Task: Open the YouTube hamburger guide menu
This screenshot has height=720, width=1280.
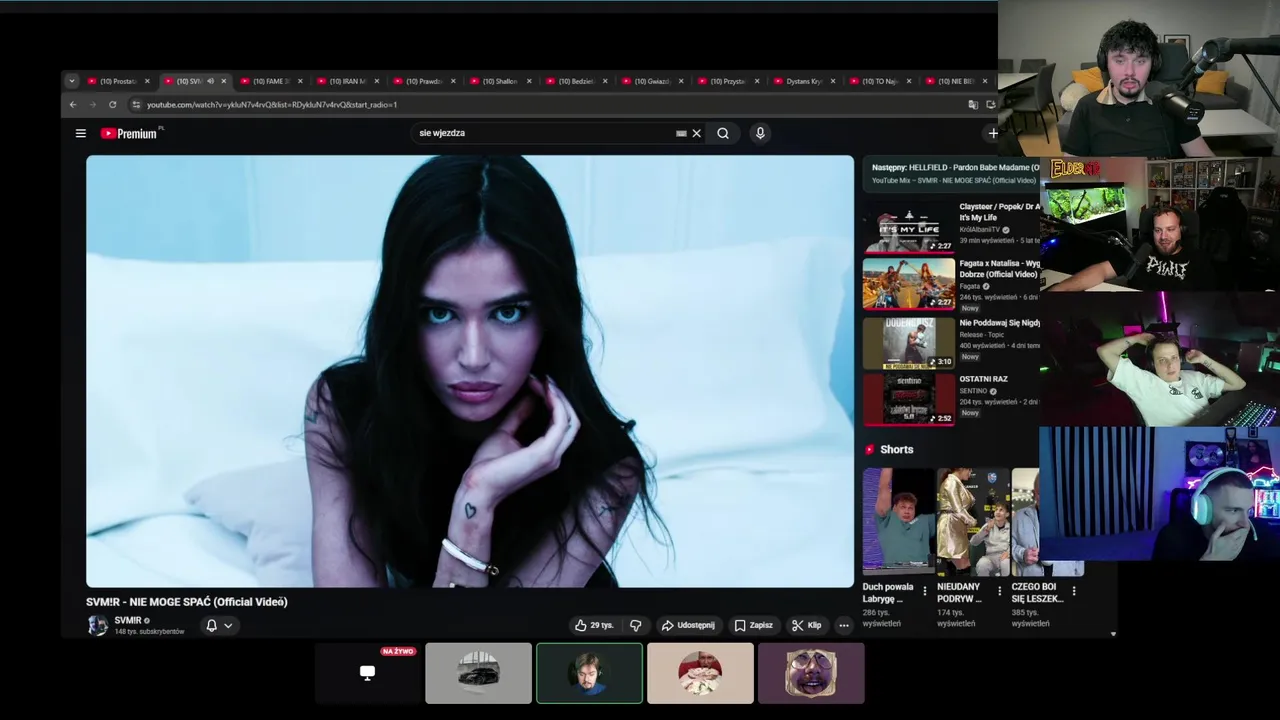Action: point(81,133)
